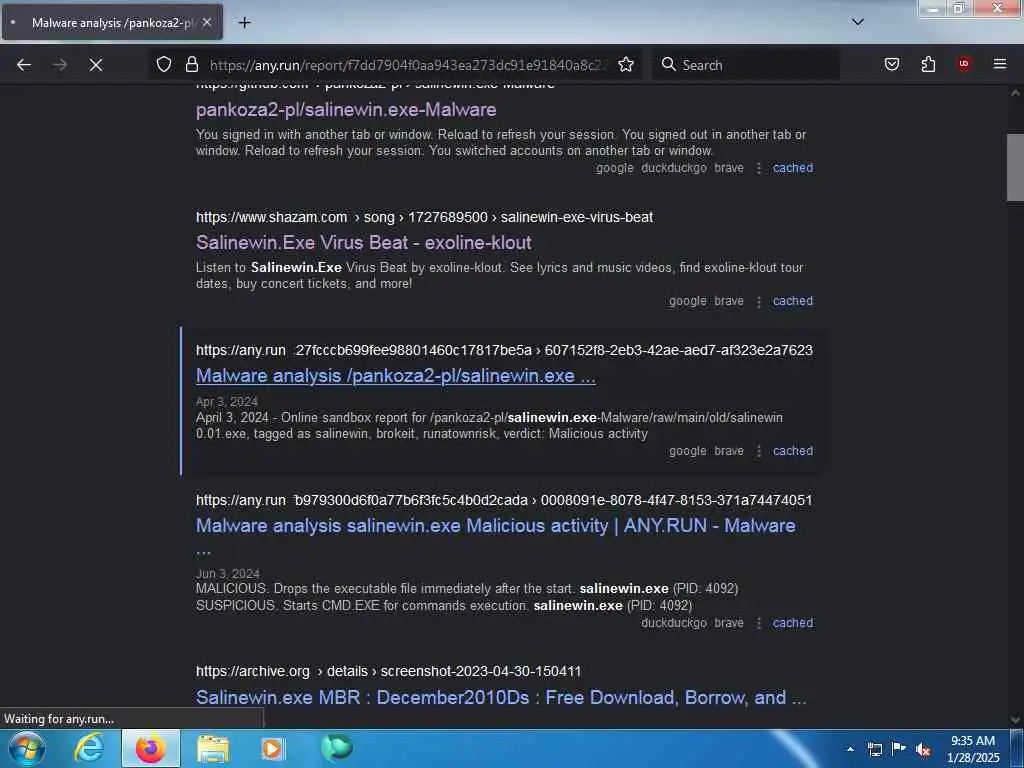The height and width of the screenshot is (768, 1024).
Task: Click google source of Shazam result
Action: pyautogui.click(x=688, y=301)
